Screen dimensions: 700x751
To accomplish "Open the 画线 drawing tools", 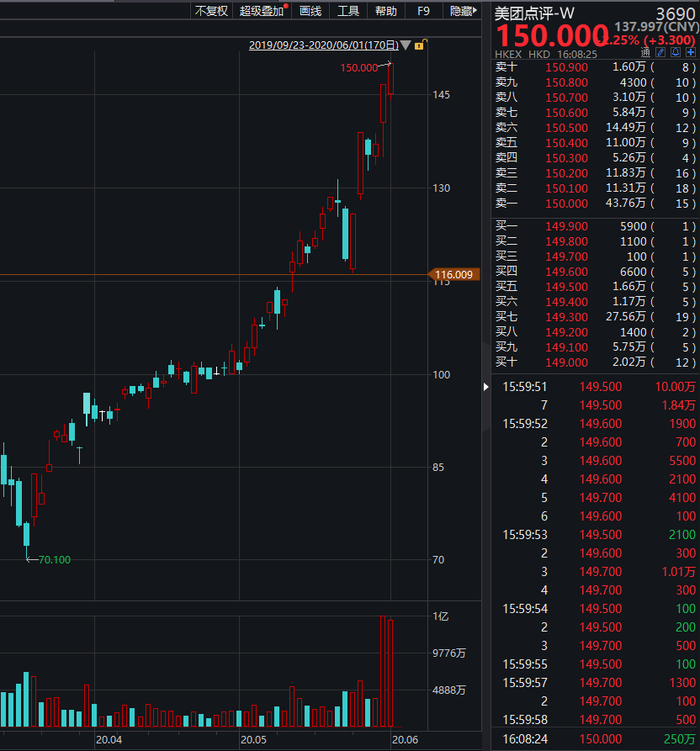I will click(310, 11).
